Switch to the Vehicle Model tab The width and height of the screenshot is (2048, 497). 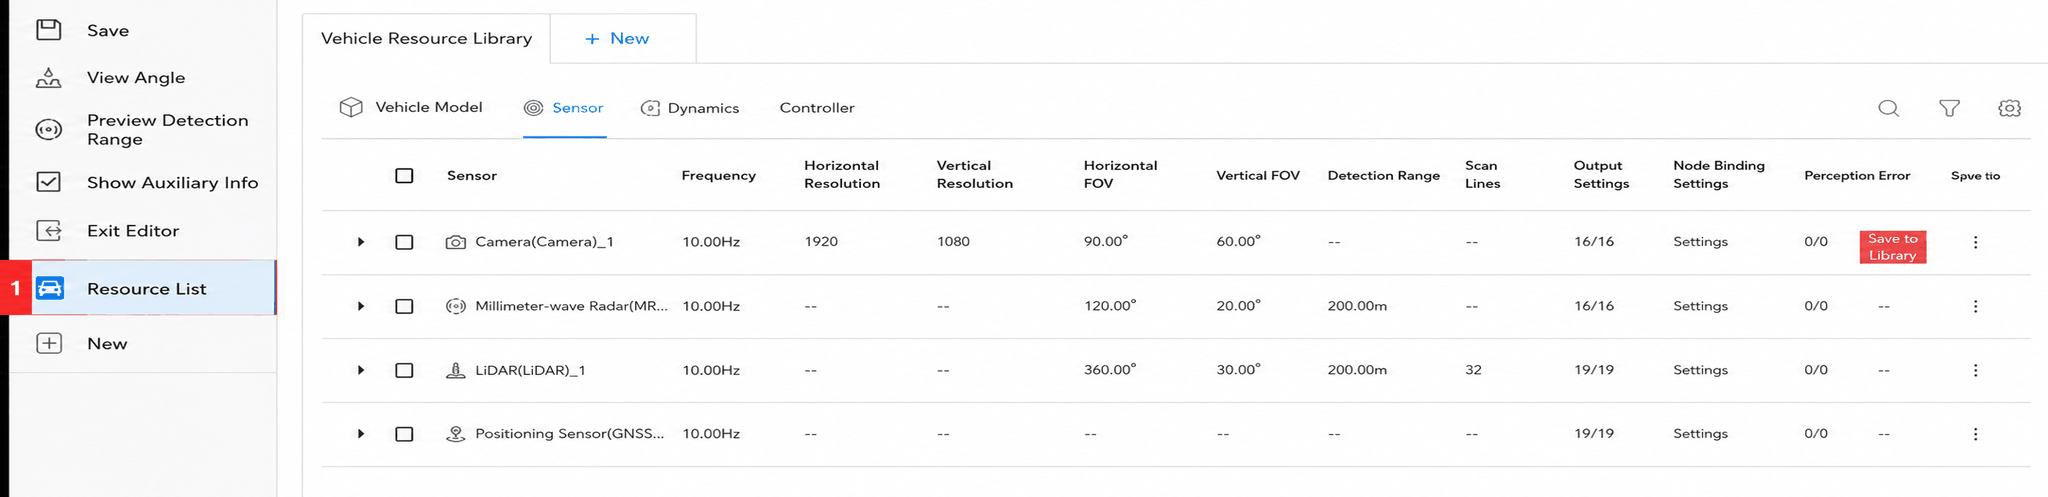click(x=411, y=107)
